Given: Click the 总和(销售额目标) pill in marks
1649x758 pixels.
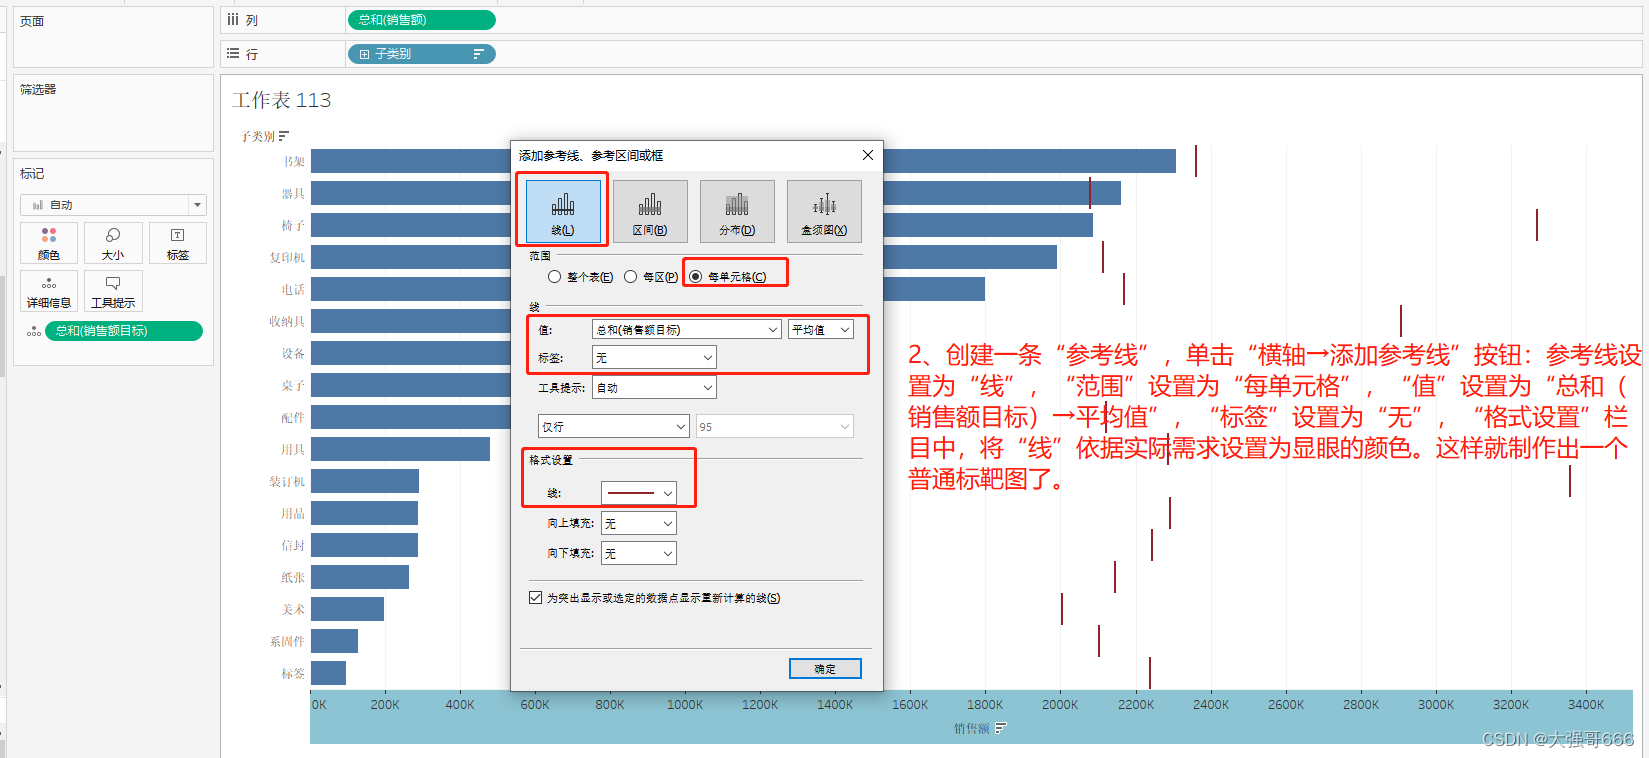Looking at the screenshot, I should click(124, 331).
